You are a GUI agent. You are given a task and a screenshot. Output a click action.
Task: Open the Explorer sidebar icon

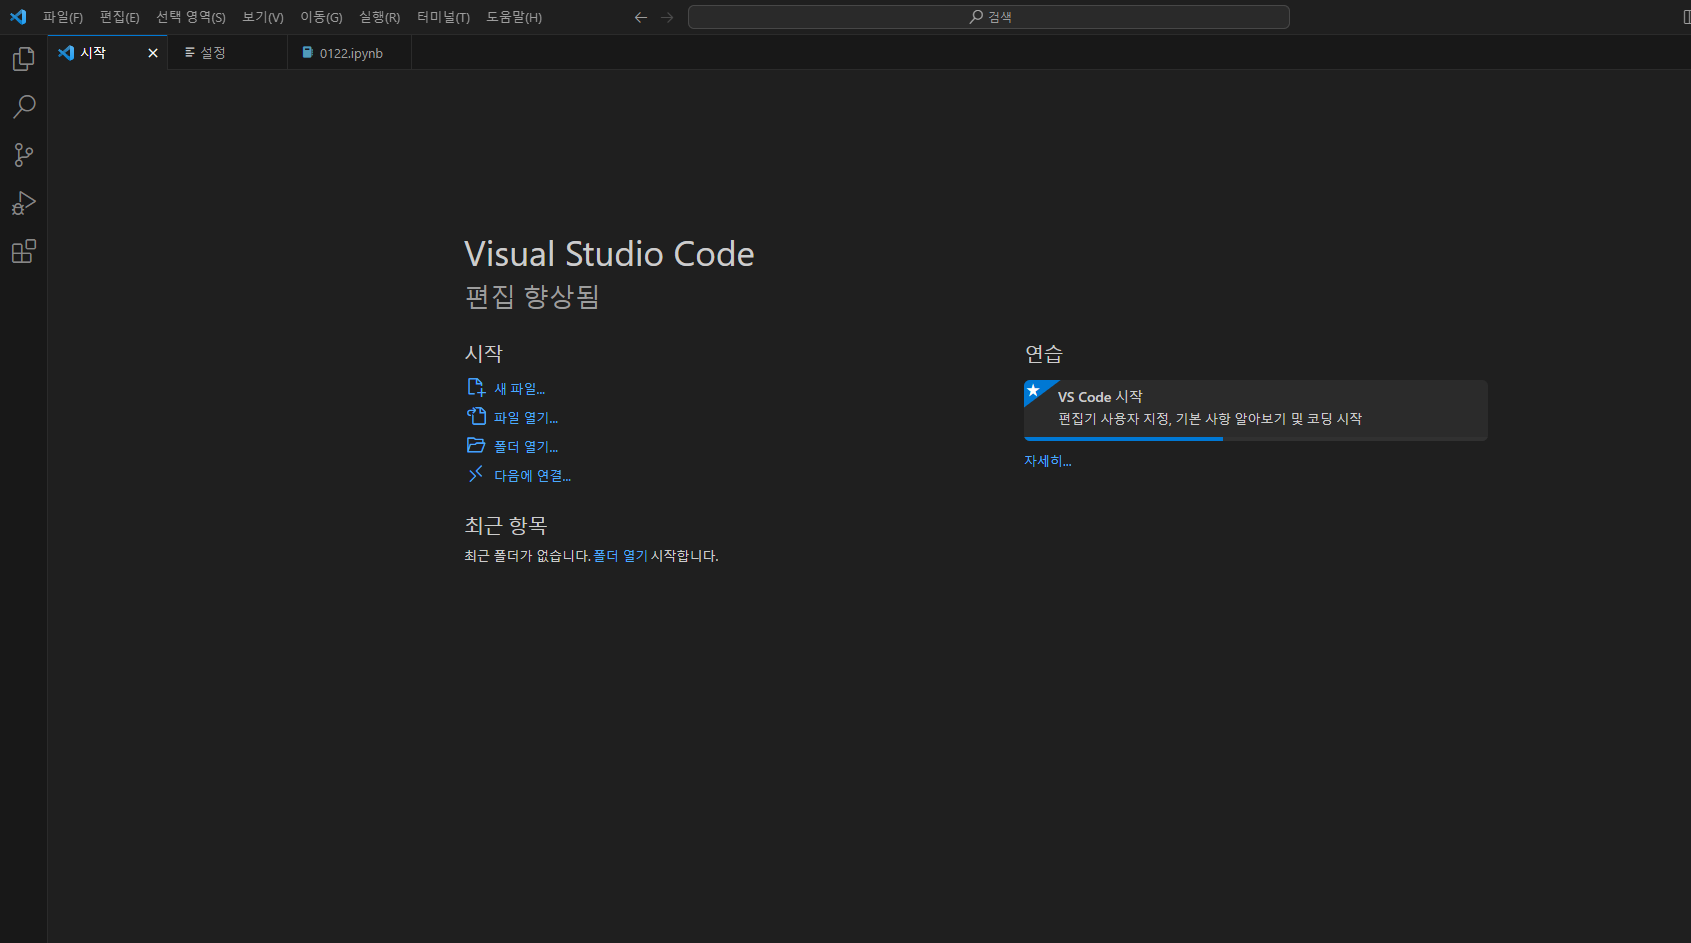tap(22, 59)
